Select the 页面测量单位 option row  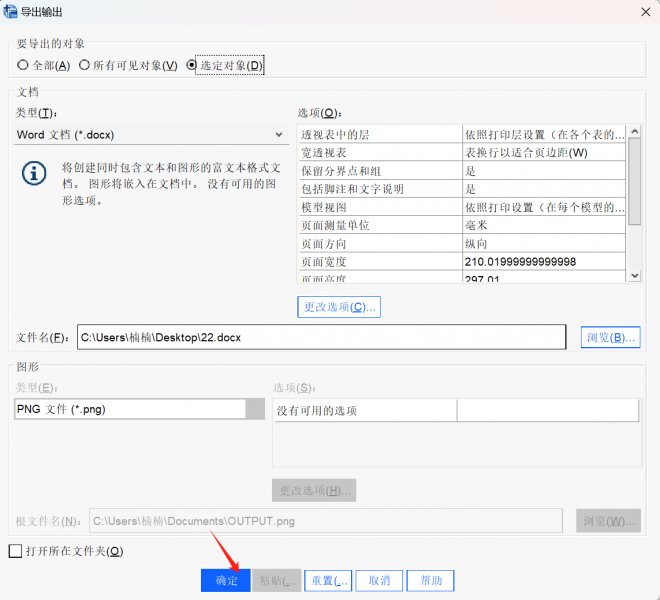click(461, 225)
